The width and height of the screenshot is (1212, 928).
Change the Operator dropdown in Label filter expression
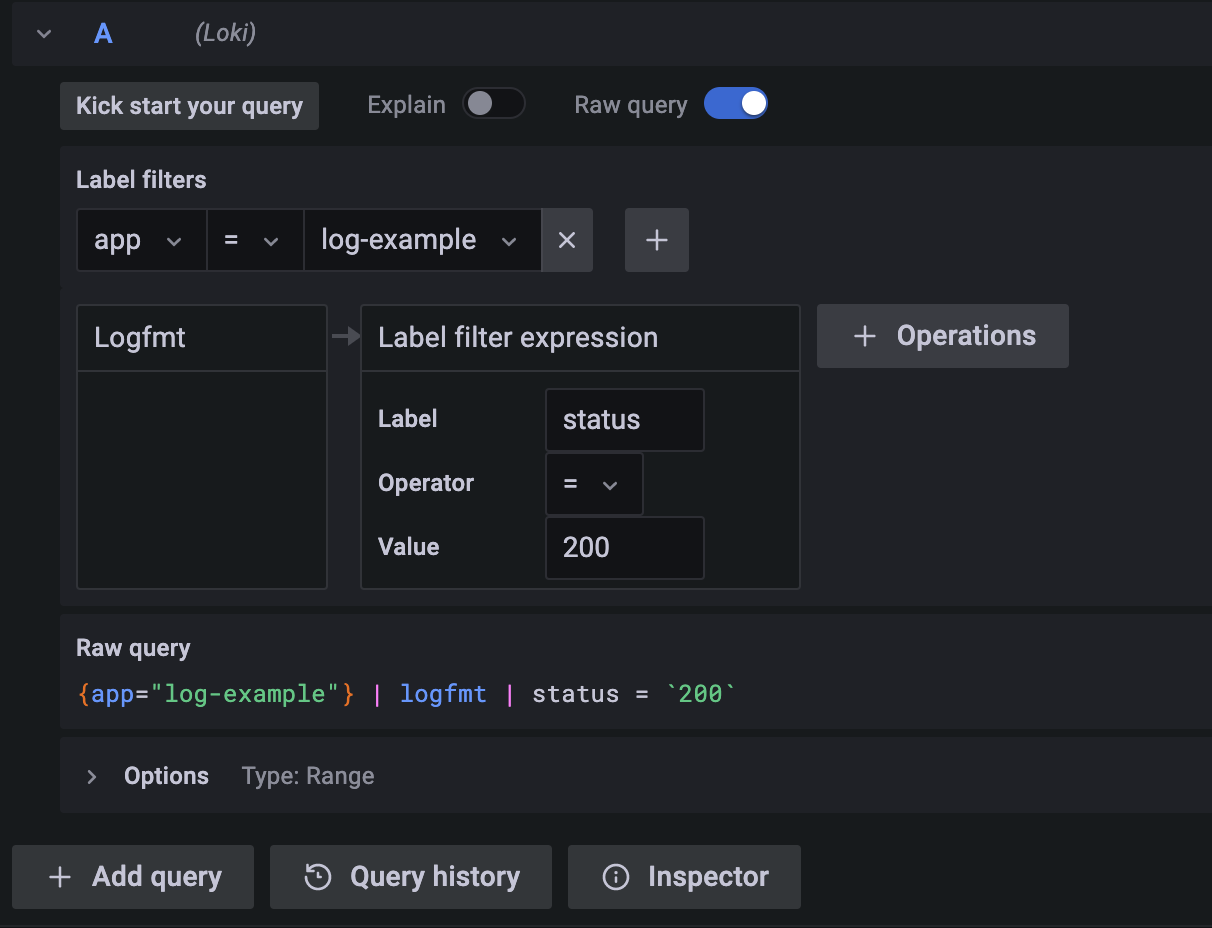pos(593,484)
